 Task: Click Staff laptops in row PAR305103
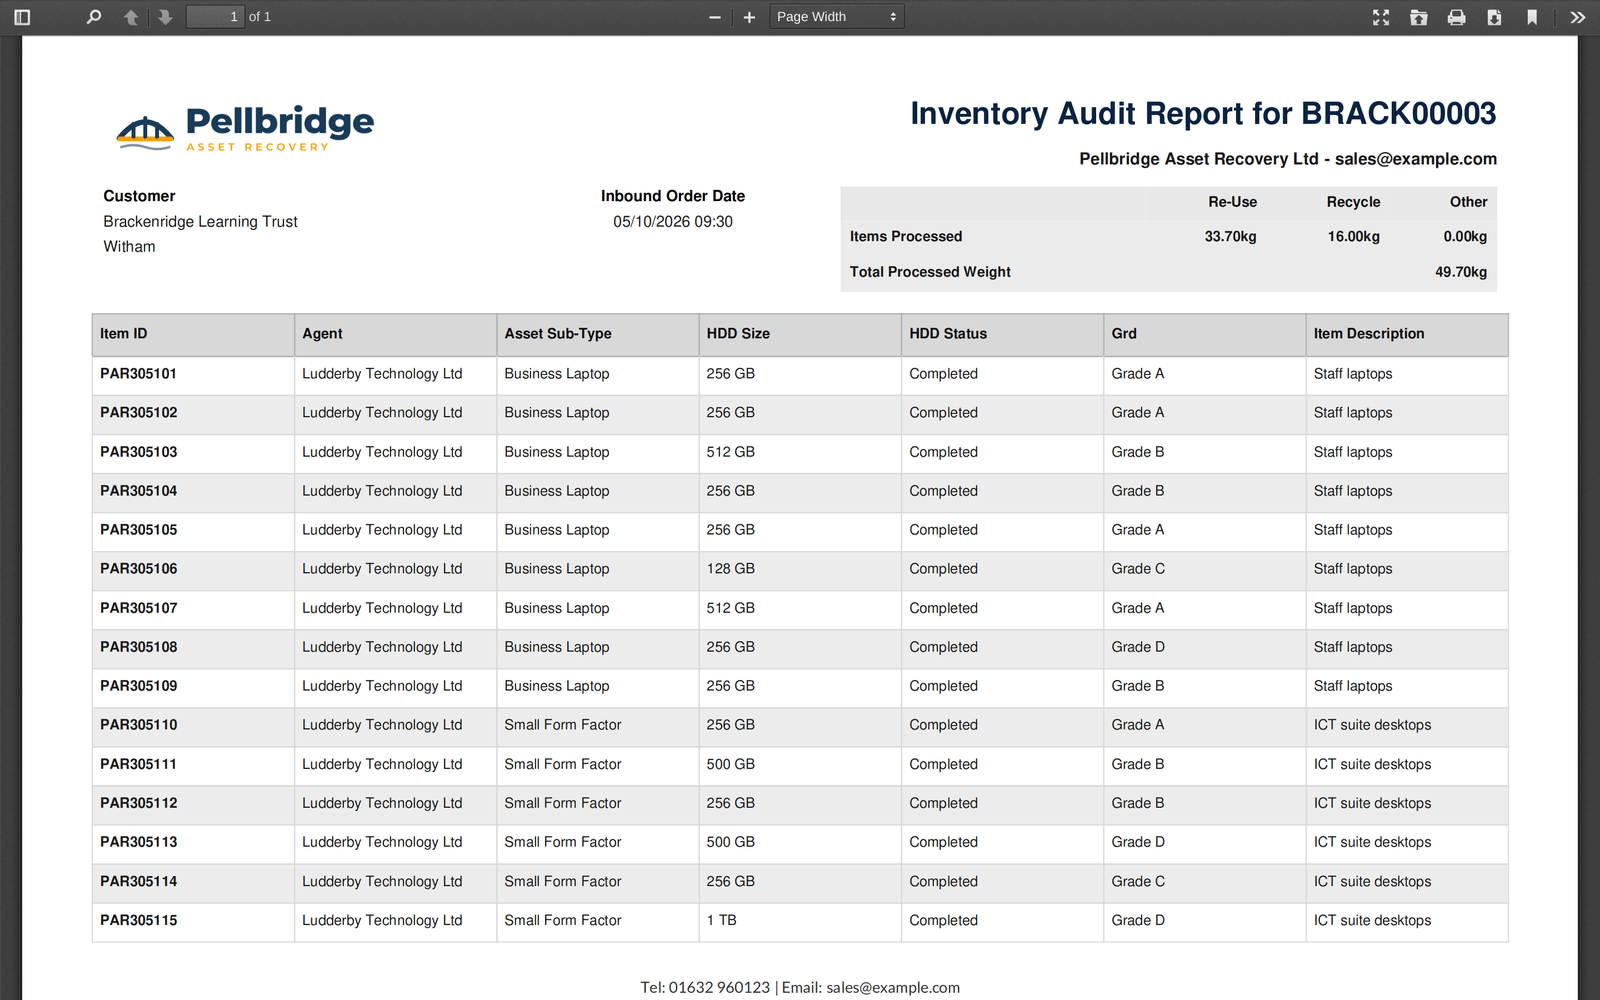click(x=1353, y=452)
